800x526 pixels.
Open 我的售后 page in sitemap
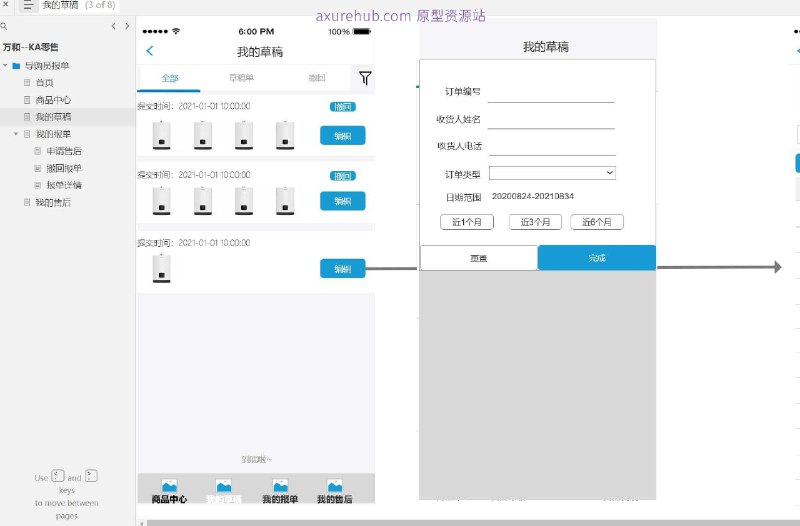pos(53,203)
